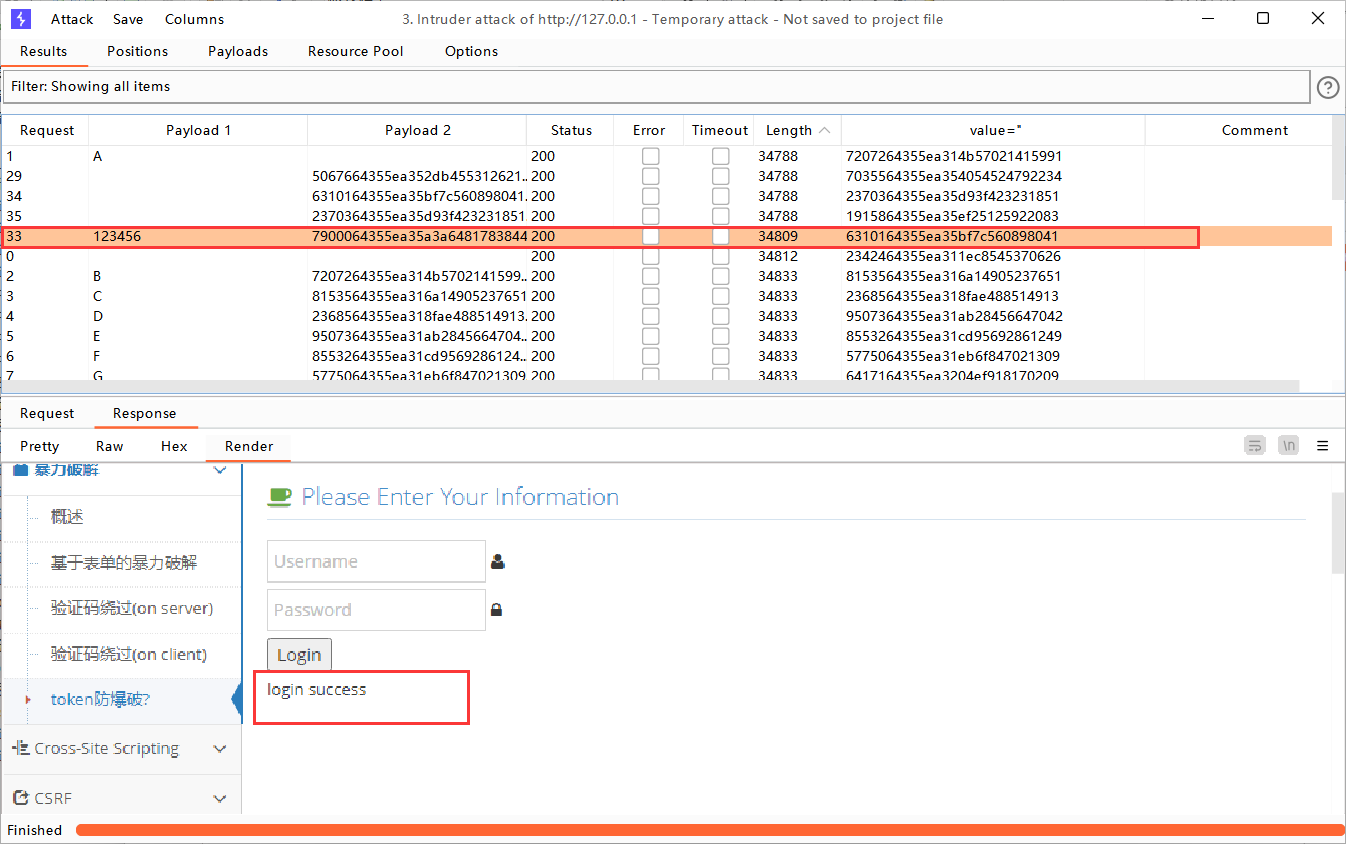Select the row with length 34812
The image size is (1346, 844).
click(667, 256)
